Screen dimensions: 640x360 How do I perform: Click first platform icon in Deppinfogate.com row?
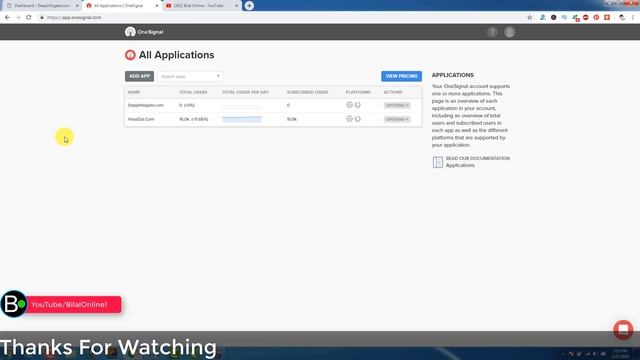(x=349, y=105)
